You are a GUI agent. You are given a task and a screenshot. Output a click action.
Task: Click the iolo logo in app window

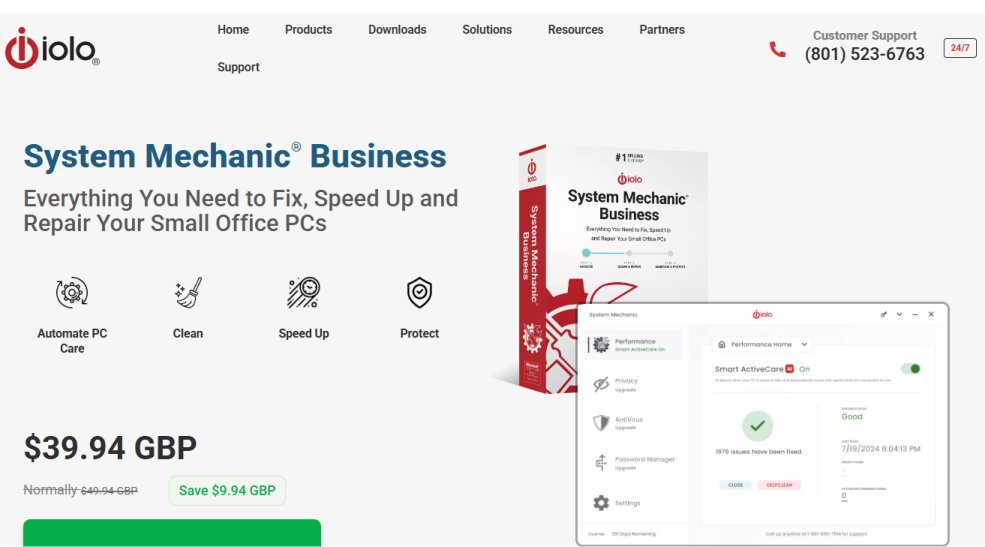(x=762, y=314)
